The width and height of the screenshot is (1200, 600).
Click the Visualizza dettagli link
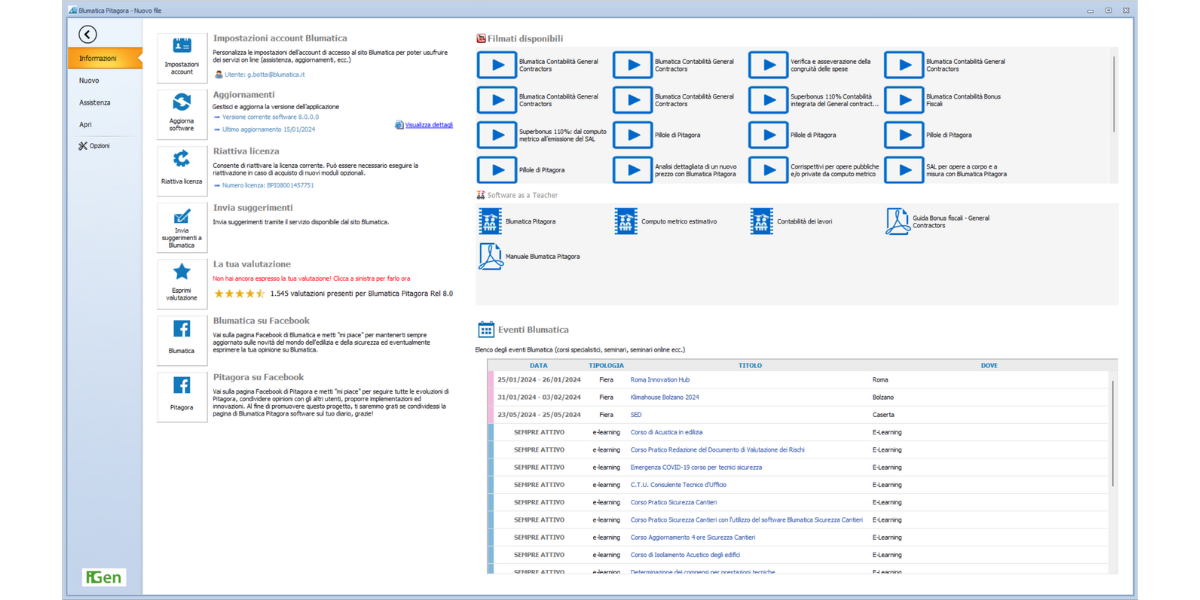point(428,125)
